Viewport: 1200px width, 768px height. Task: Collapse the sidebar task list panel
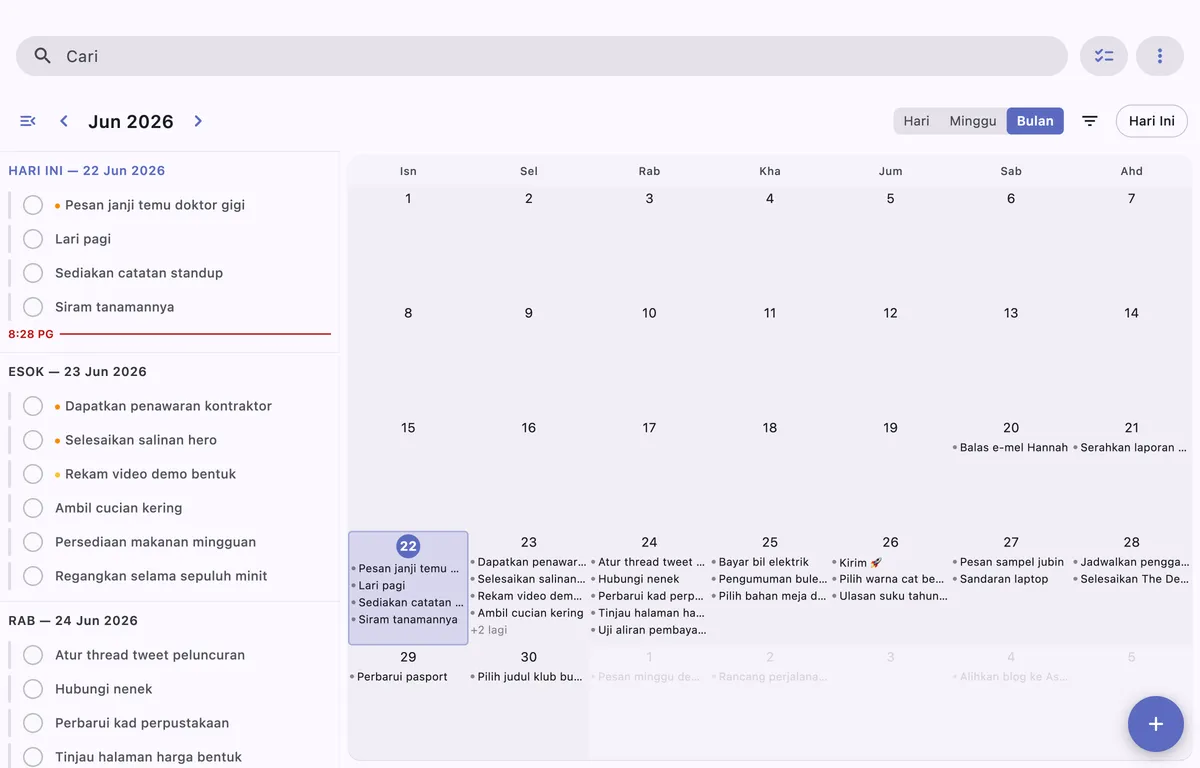tap(28, 121)
